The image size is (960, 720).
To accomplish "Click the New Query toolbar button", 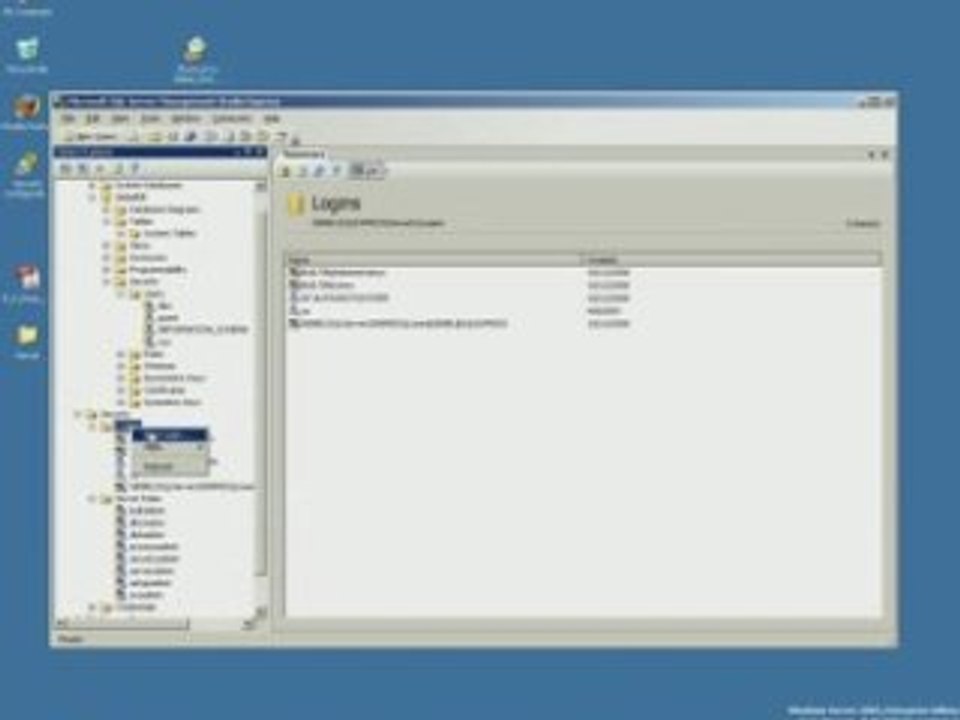I will point(89,136).
